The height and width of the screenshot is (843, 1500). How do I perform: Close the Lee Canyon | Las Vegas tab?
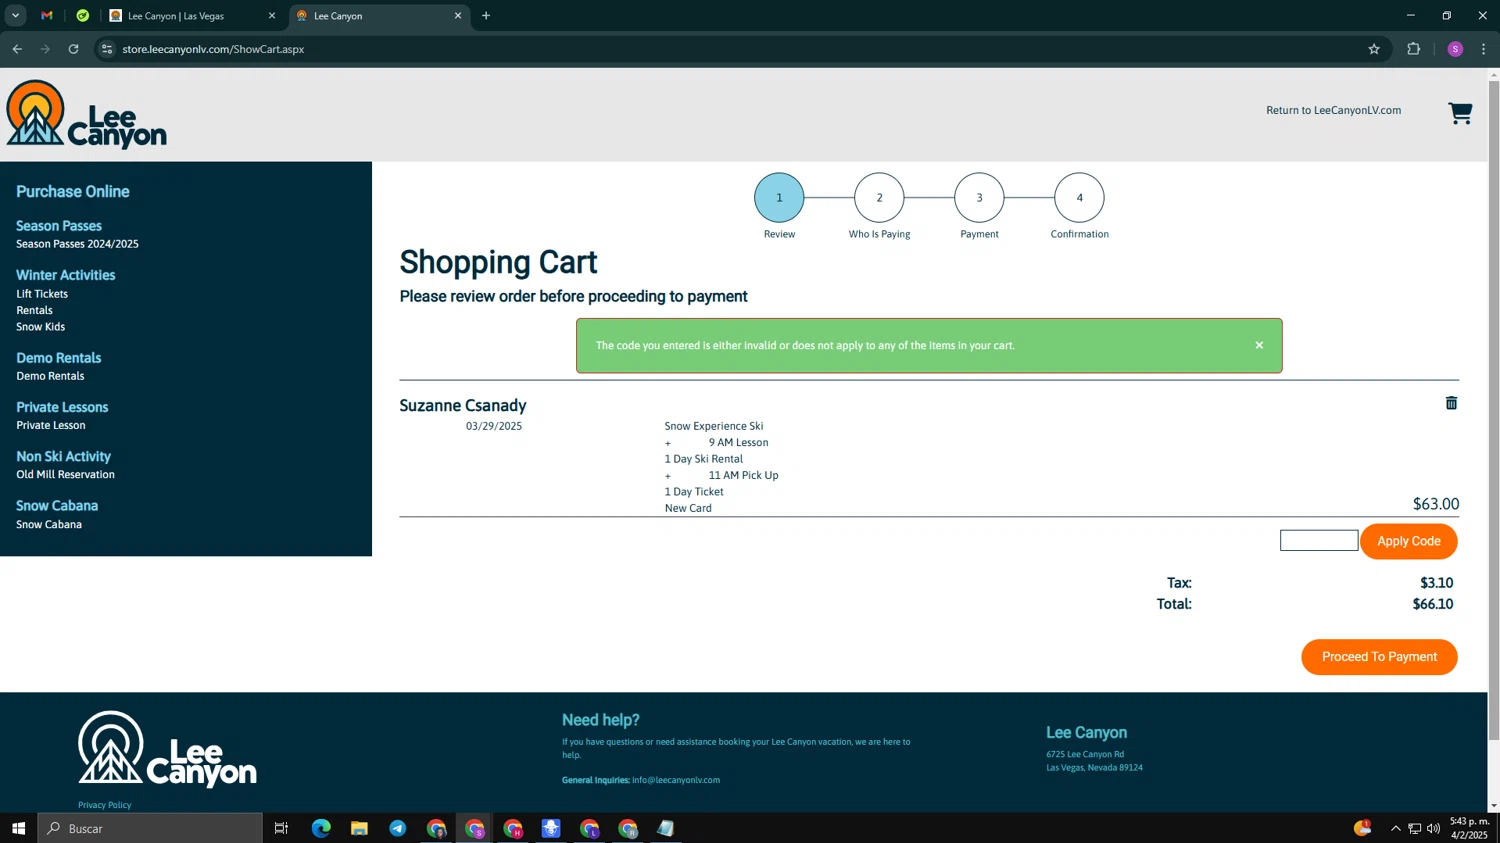point(272,16)
